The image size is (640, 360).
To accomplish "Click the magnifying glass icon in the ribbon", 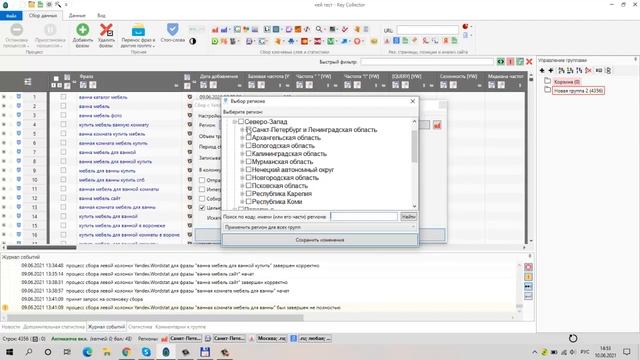I will click(319, 29).
